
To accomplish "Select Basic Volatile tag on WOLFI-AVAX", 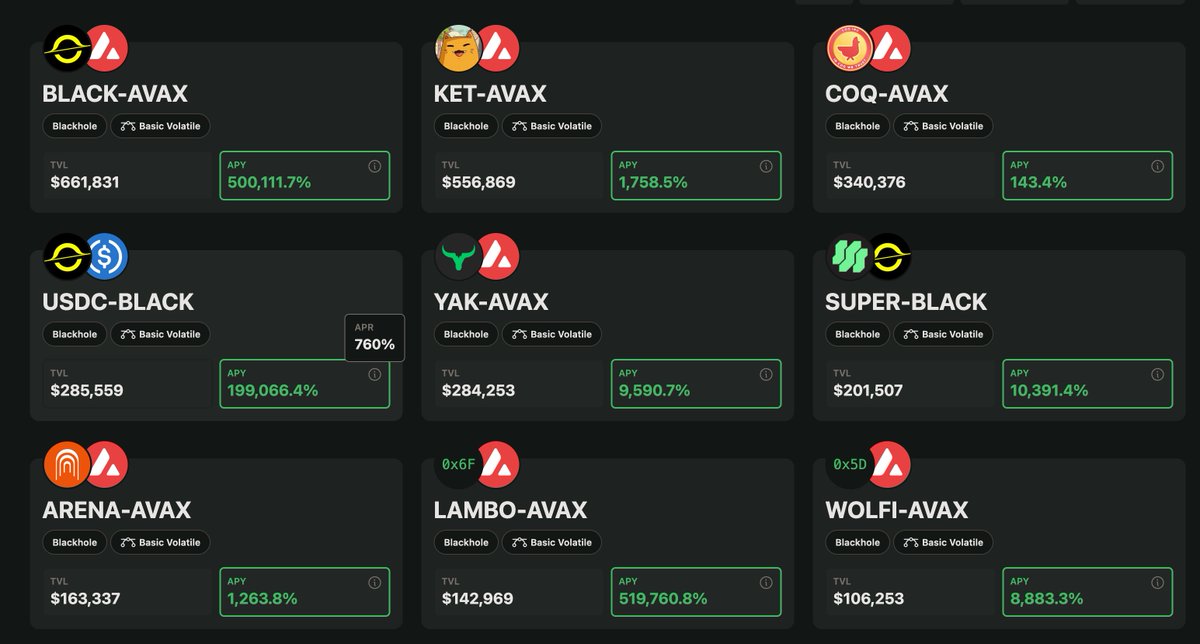I will click(x=943, y=542).
